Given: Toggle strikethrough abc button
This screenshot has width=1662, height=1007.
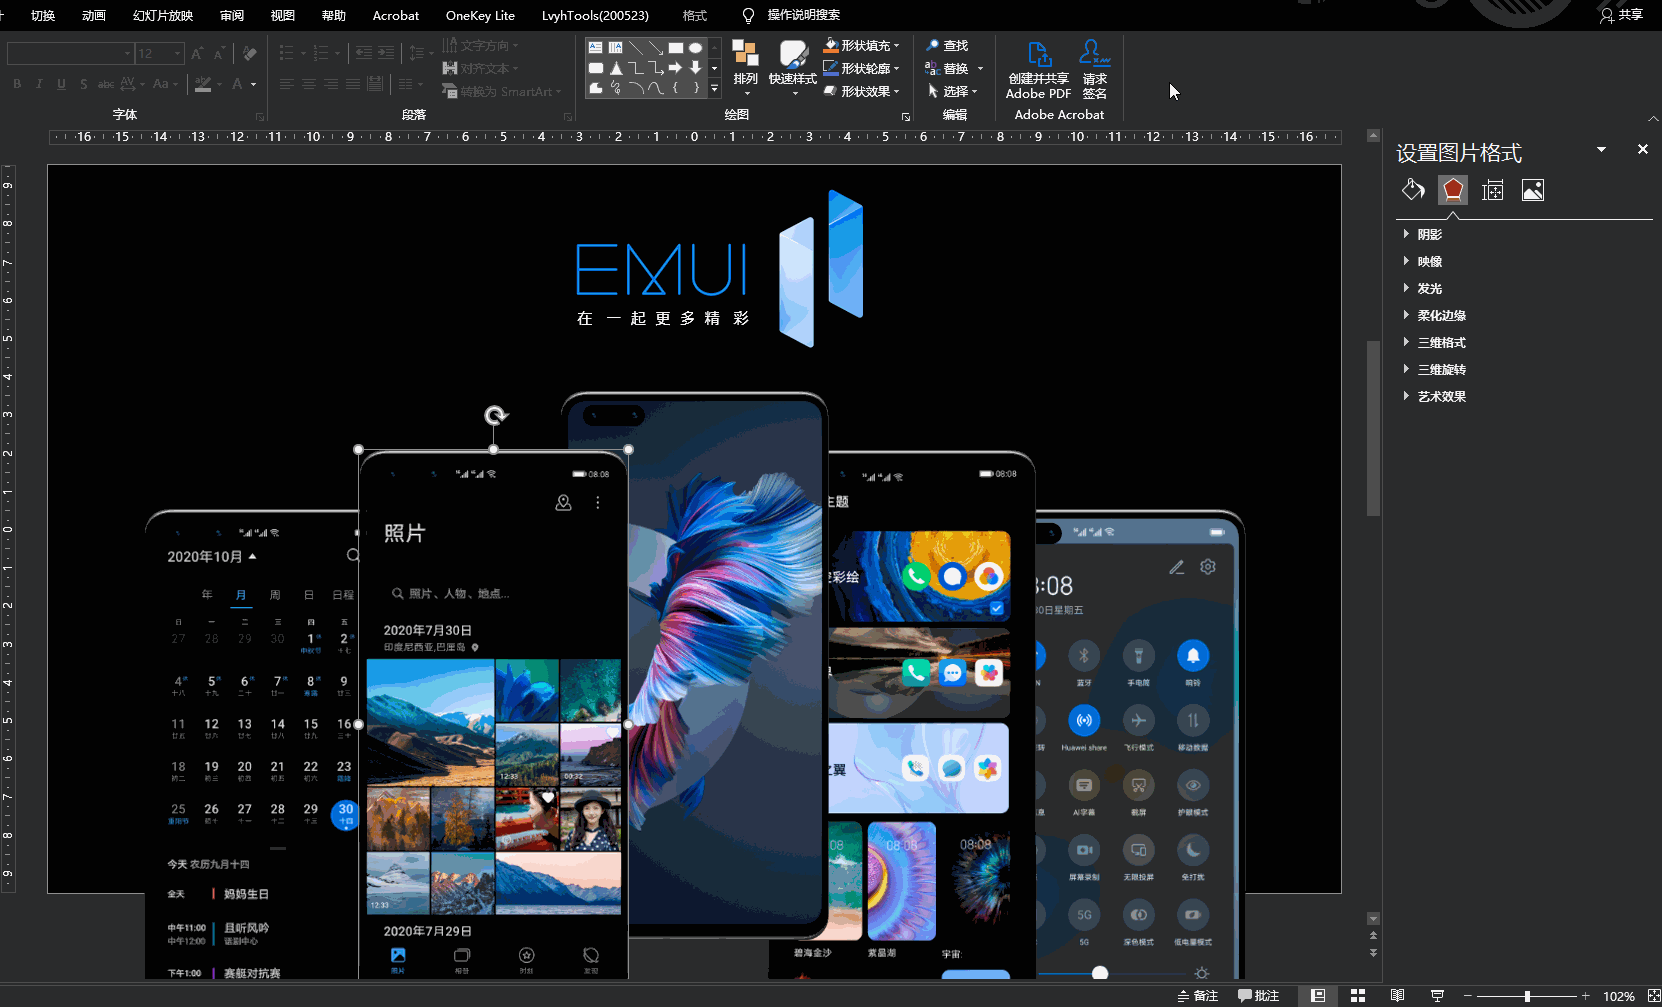Looking at the screenshot, I should [105, 84].
